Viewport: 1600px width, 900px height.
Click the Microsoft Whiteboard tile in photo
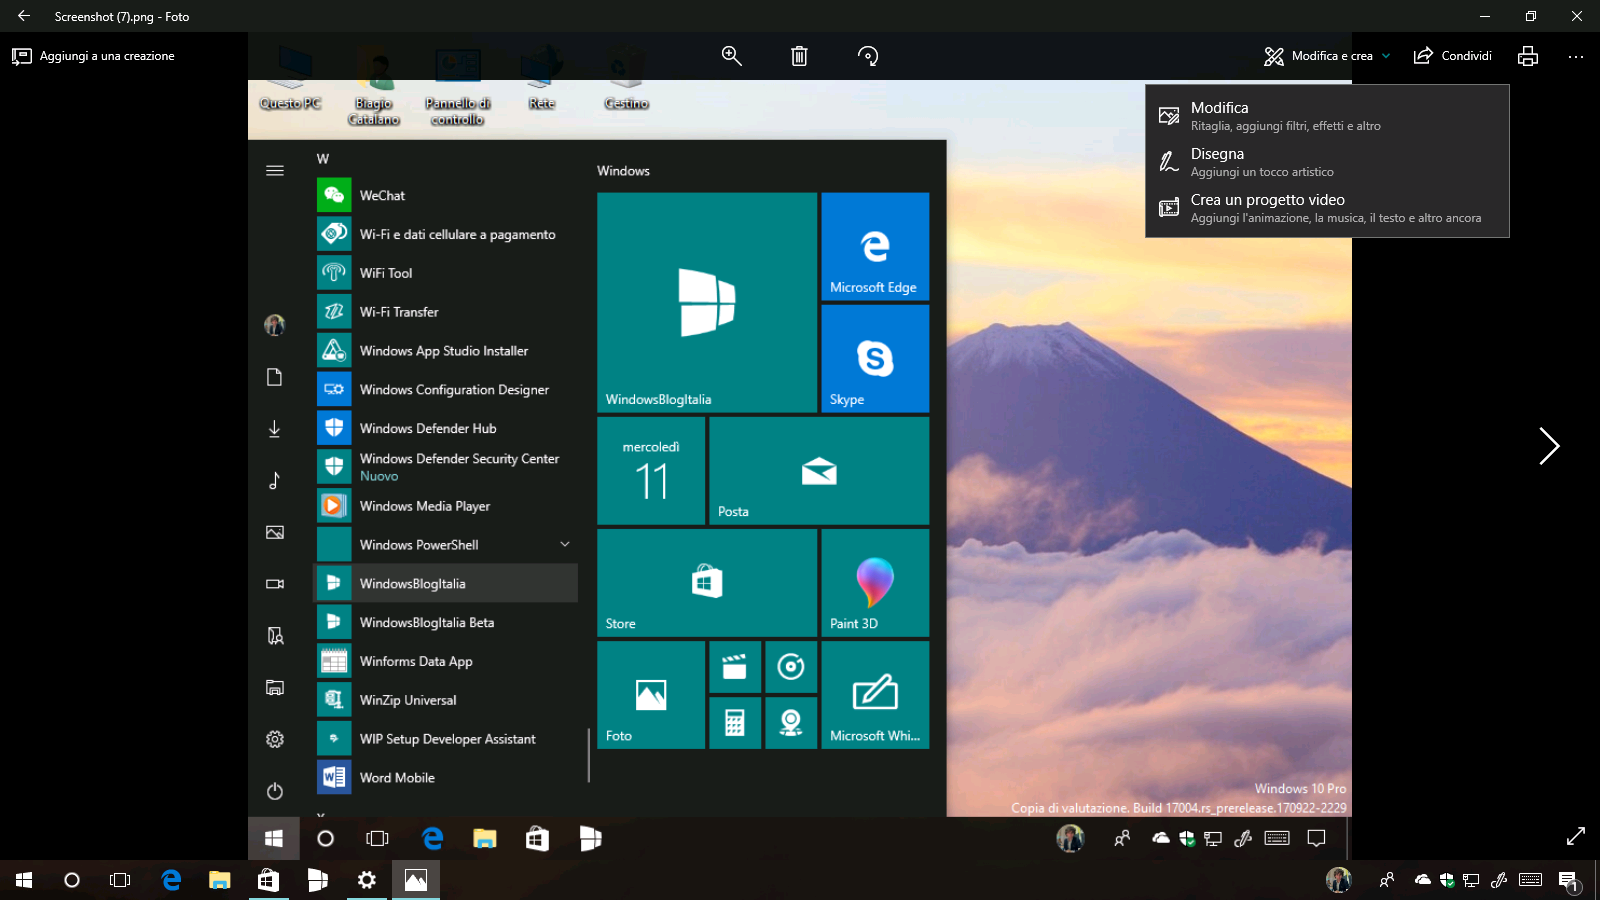coord(875,694)
